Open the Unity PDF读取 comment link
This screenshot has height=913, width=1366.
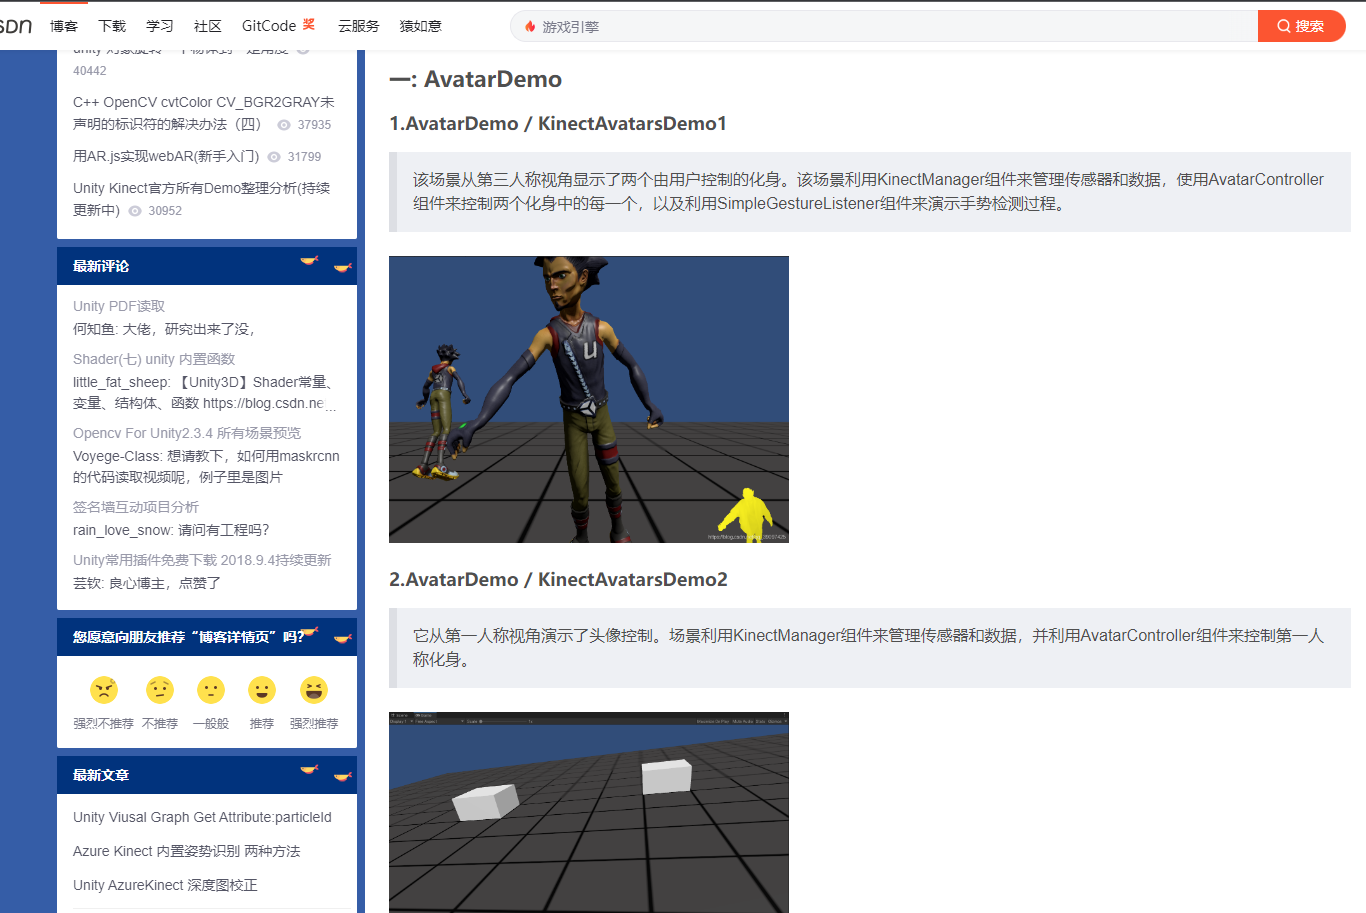pyautogui.click(x=119, y=306)
